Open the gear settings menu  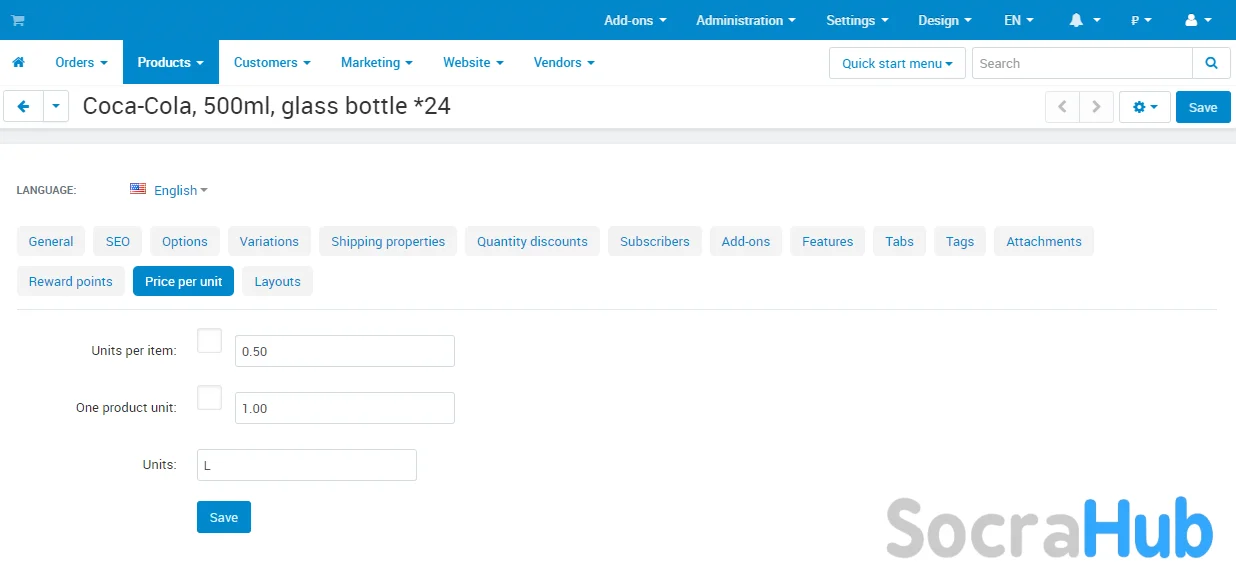pyautogui.click(x=1144, y=107)
